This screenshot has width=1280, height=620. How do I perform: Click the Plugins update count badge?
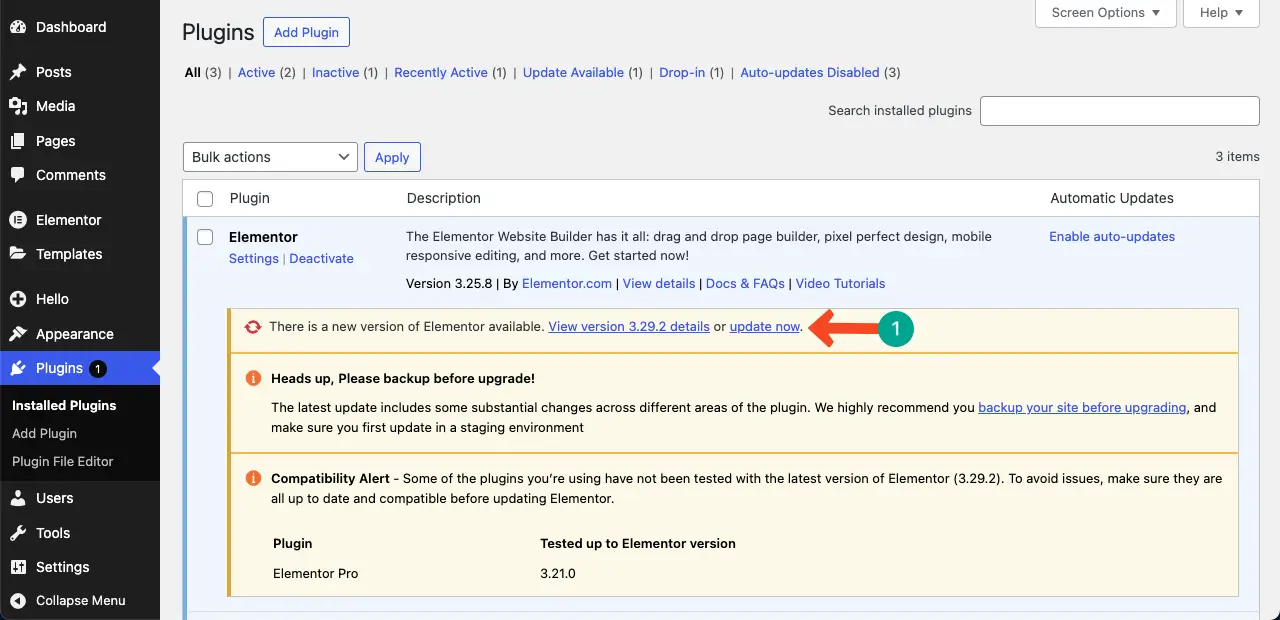click(98, 369)
